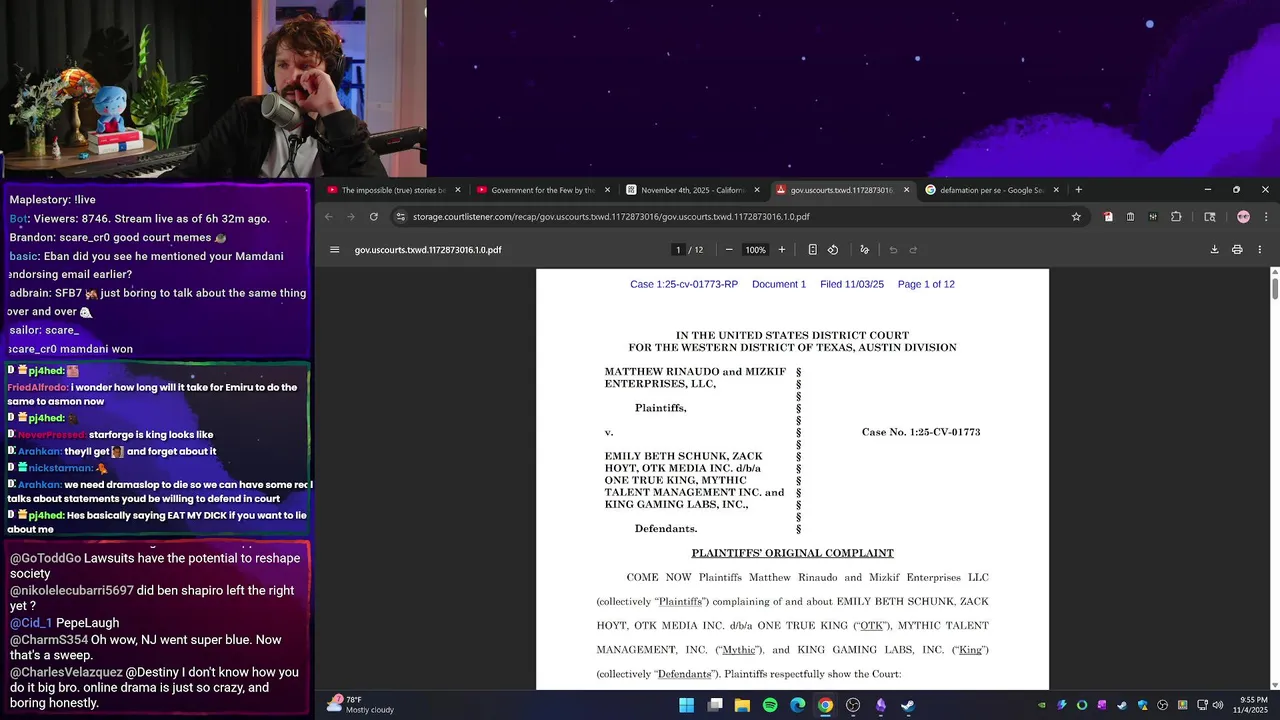This screenshot has height=720, width=1280.
Task: Click the volume icon in system tray
Action: pos(1218,705)
